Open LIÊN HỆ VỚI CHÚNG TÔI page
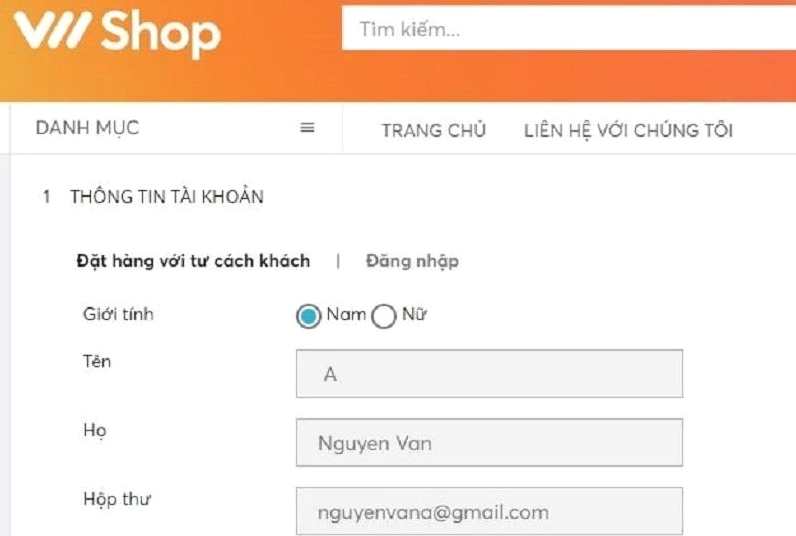This screenshot has height=536, width=796. tap(628, 130)
